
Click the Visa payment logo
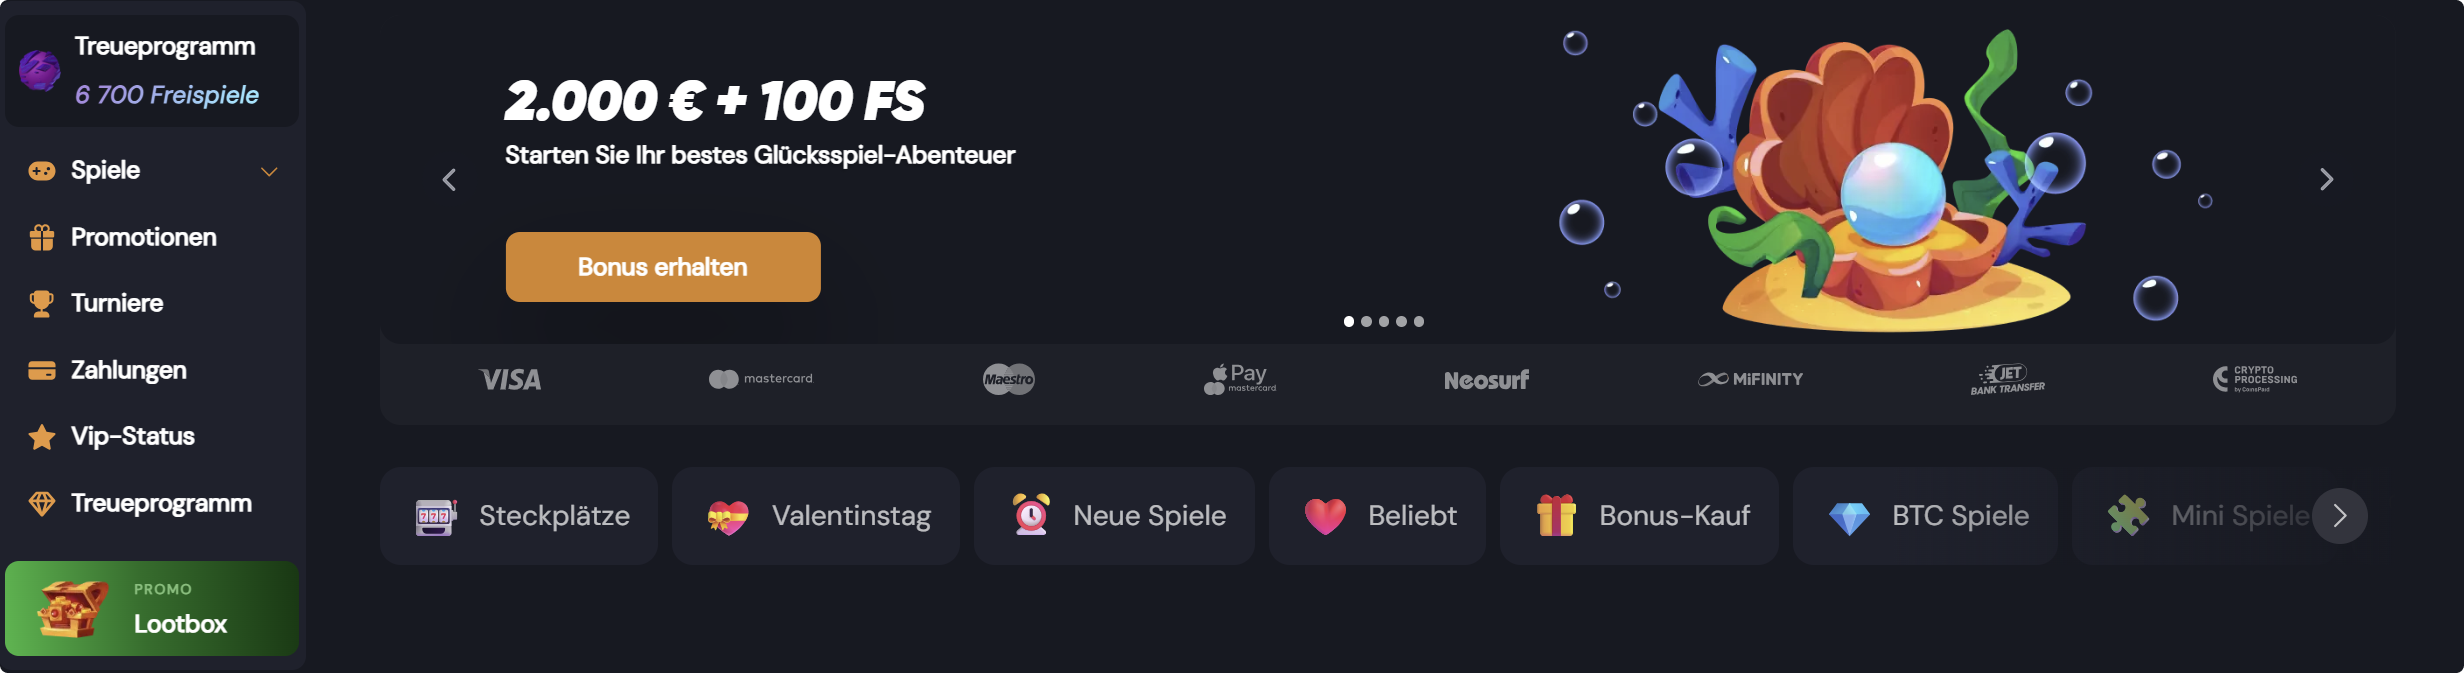510,379
